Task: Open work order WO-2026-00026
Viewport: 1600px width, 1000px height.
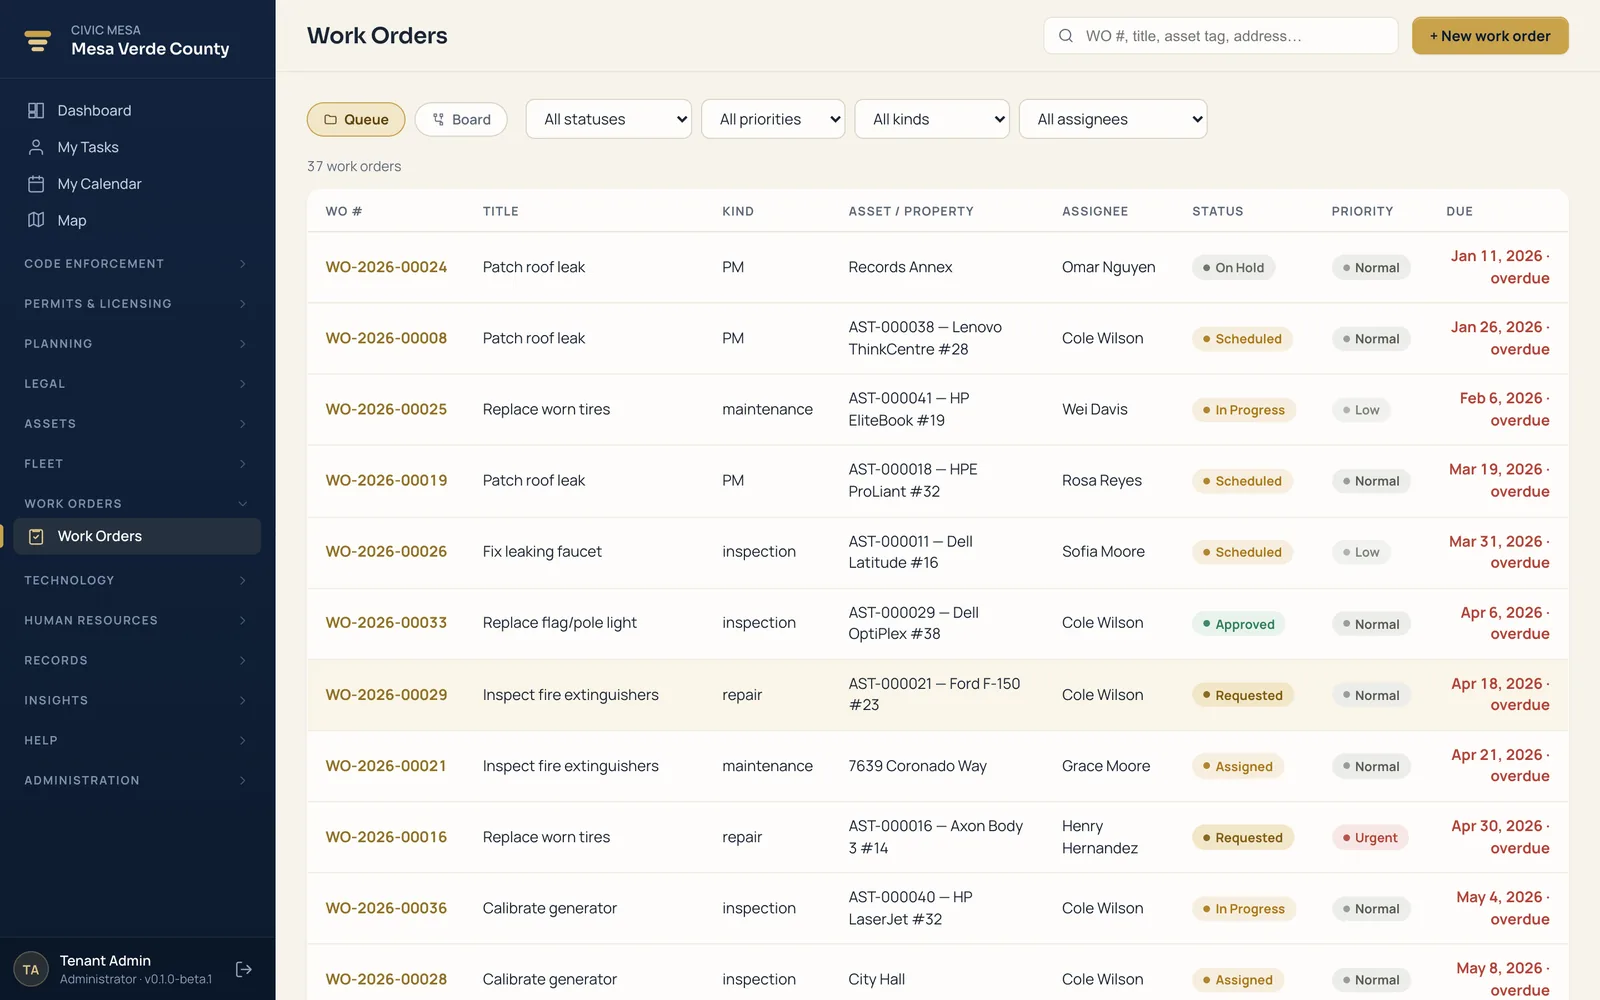Action: click(386, 551)
